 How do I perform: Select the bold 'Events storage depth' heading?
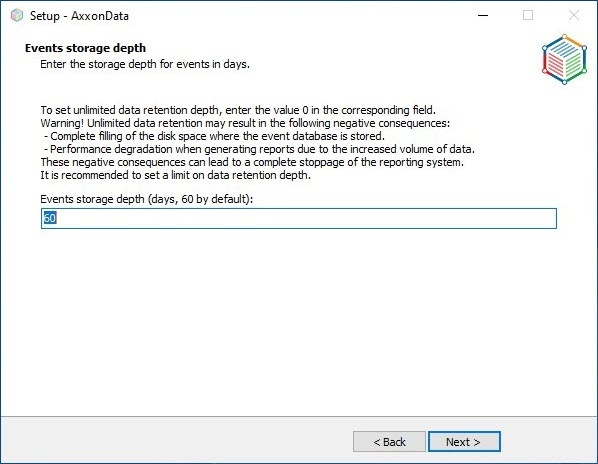85,48
